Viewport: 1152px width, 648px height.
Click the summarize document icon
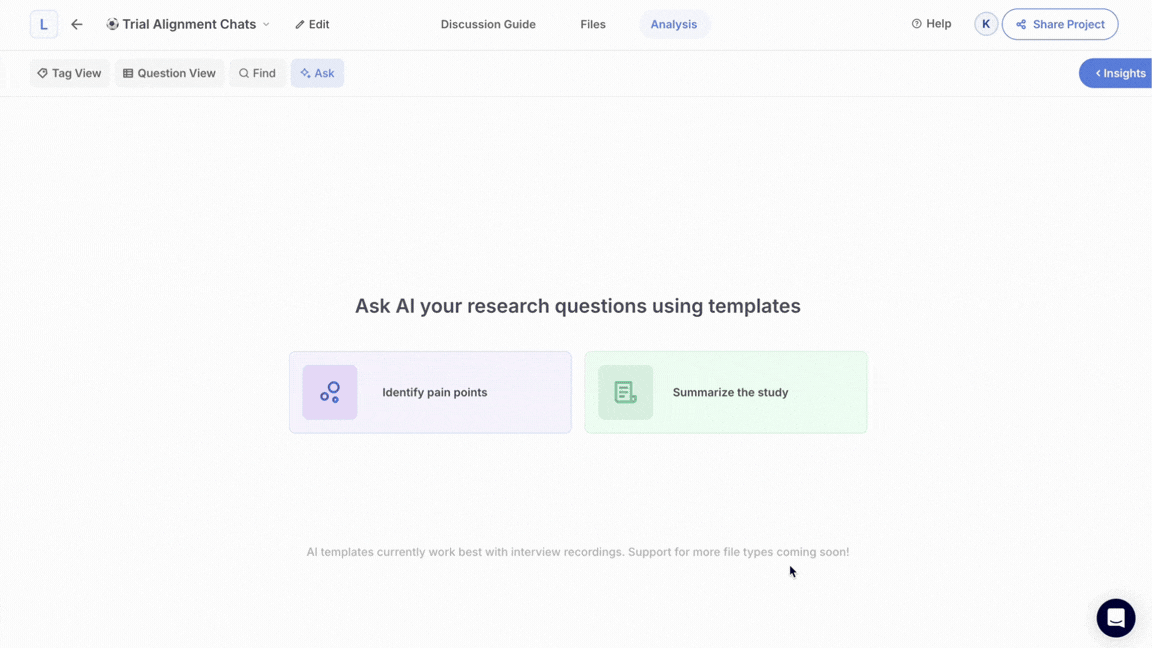[x=625, y=392]
